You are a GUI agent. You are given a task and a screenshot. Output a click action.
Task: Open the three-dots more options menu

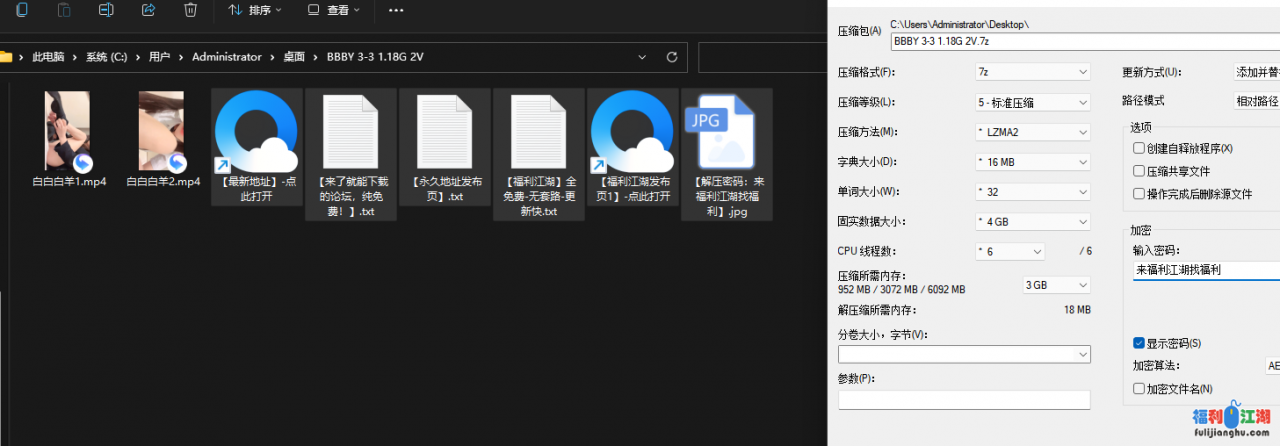tap(396, 10)
